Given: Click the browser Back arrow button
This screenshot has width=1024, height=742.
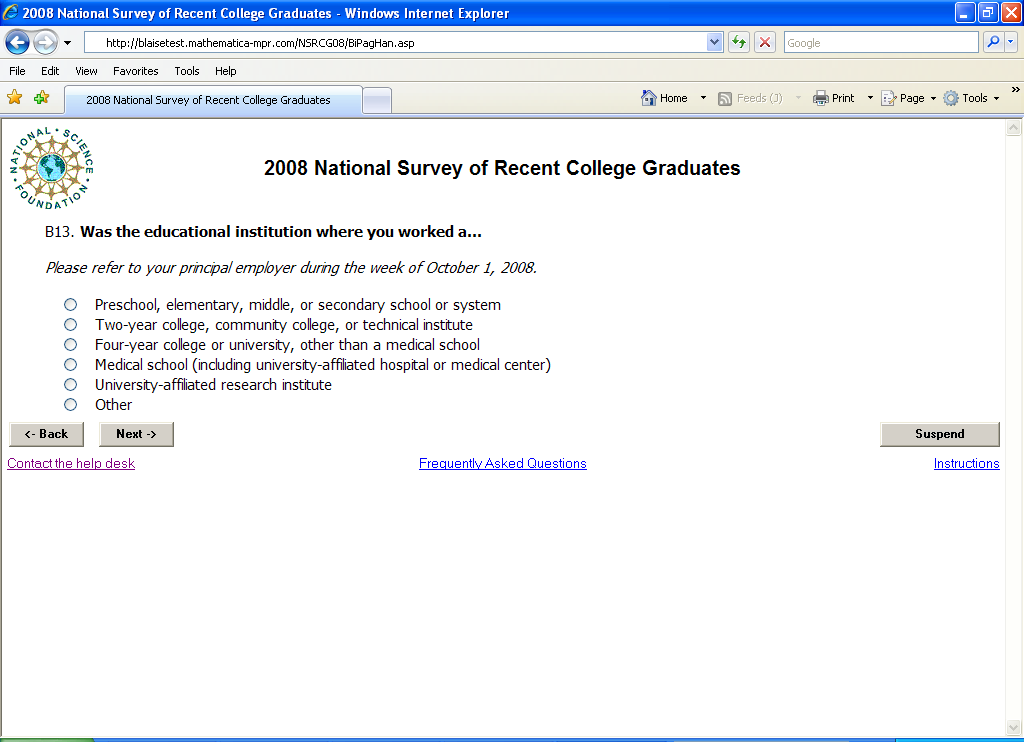Looking at the screenshot, I should (17, 42).
